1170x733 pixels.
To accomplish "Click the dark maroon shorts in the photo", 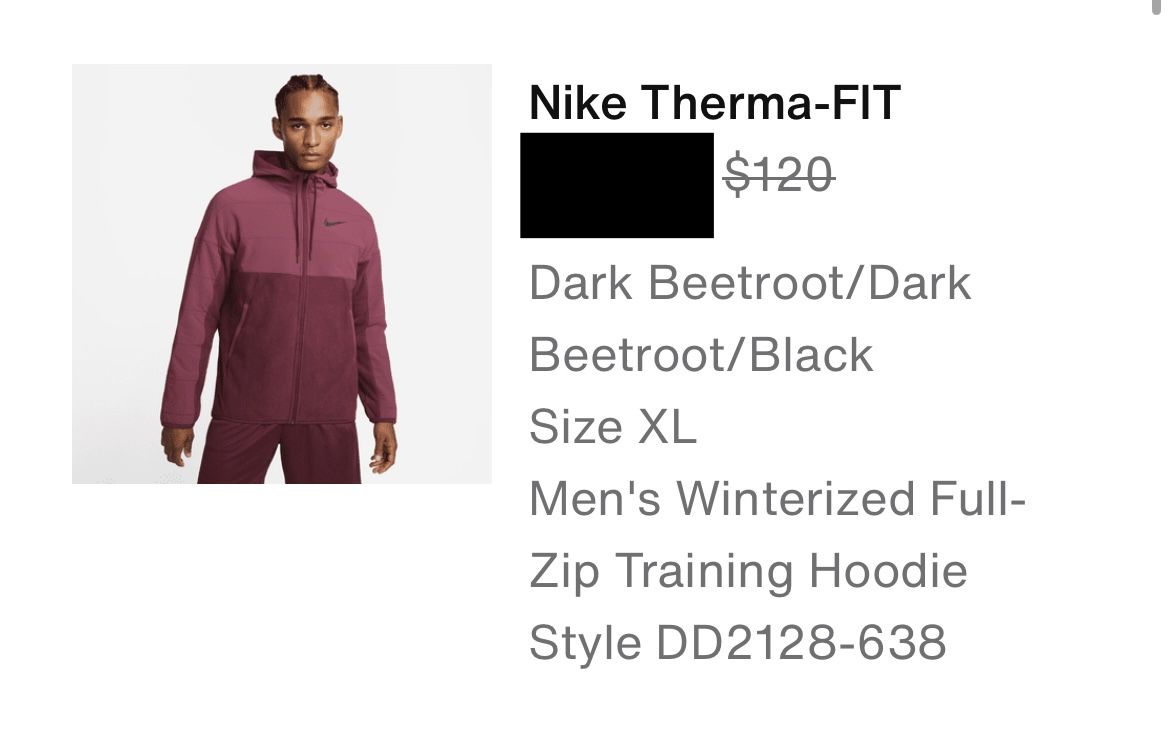I will tap(280, 452).
